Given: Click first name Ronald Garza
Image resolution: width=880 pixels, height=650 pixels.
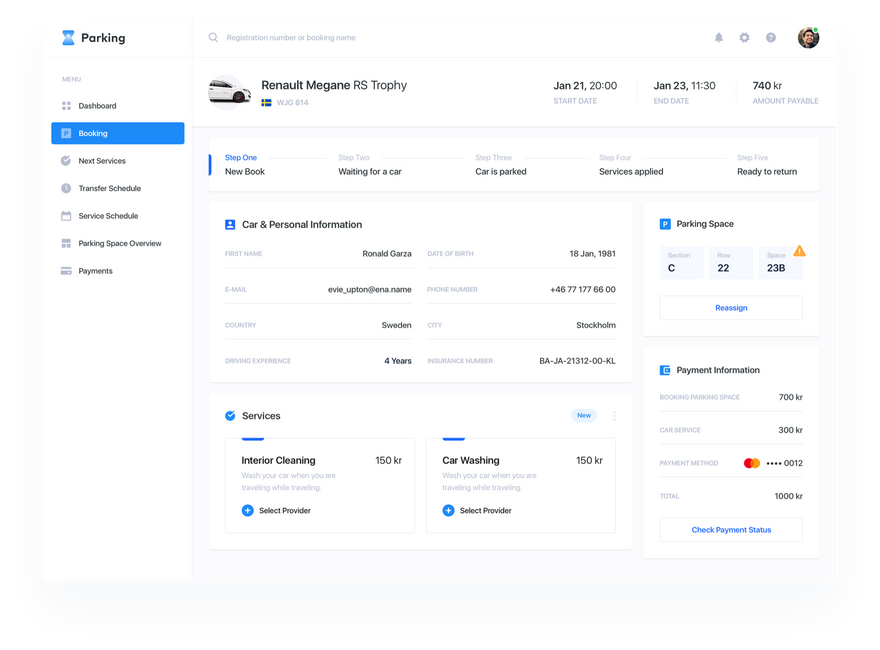Looking at the screenshot, I should pos(387,254).
